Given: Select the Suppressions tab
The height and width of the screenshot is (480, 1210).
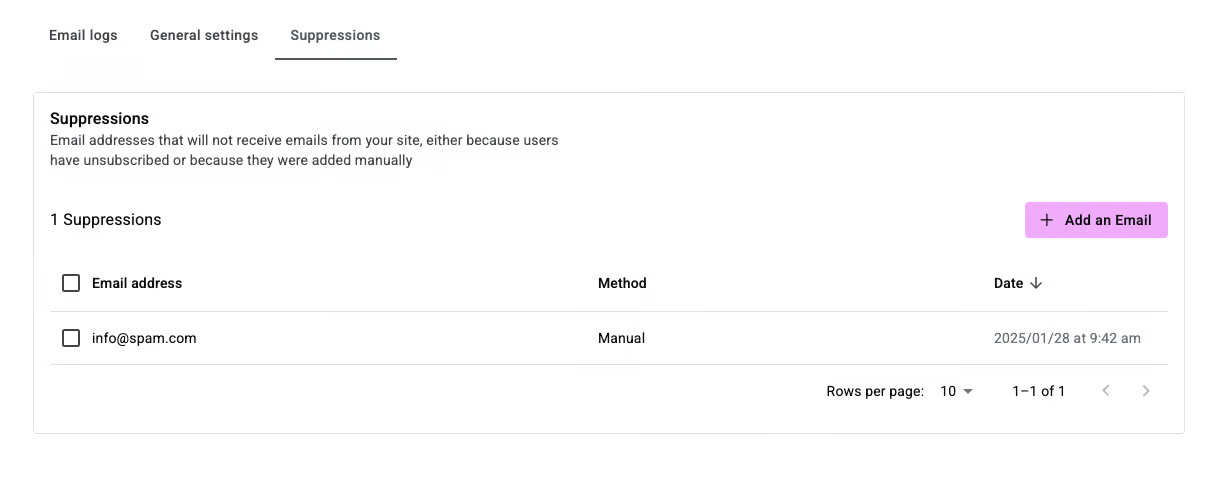Looking at the screenshot, I should 335,35.
